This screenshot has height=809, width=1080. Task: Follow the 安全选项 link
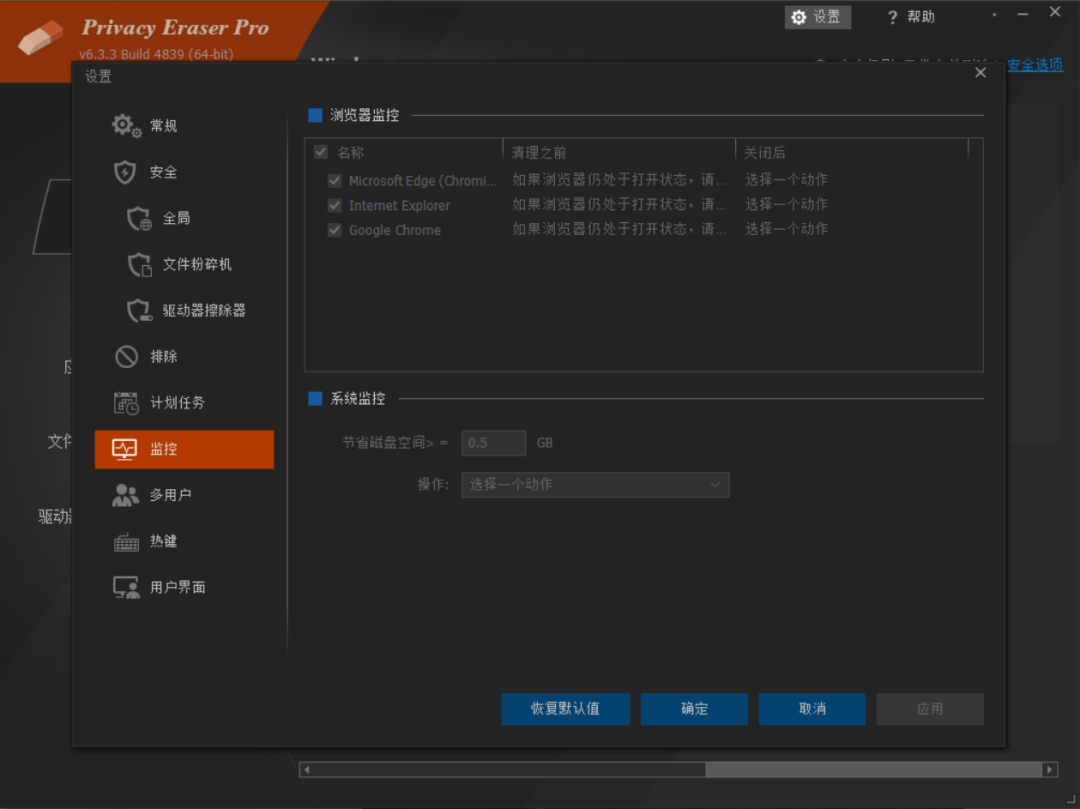tap(1035, 65)
